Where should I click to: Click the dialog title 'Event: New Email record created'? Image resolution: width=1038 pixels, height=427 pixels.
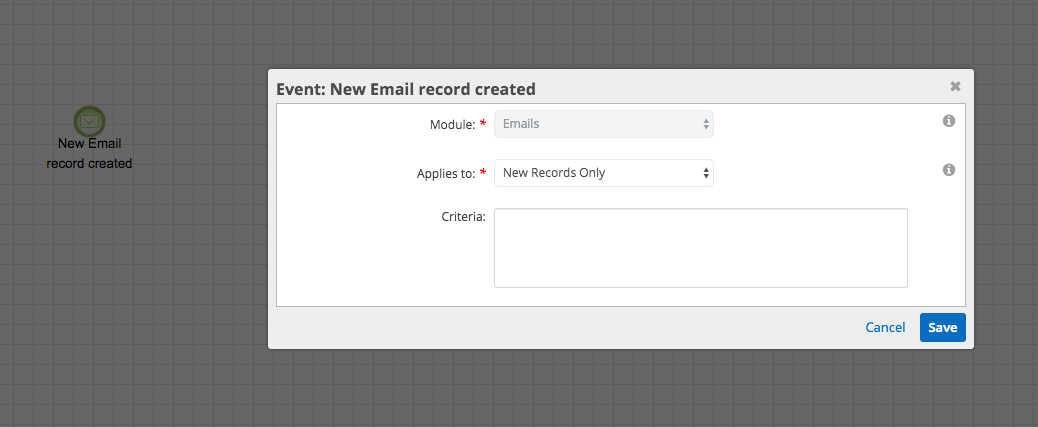[406, 89]
